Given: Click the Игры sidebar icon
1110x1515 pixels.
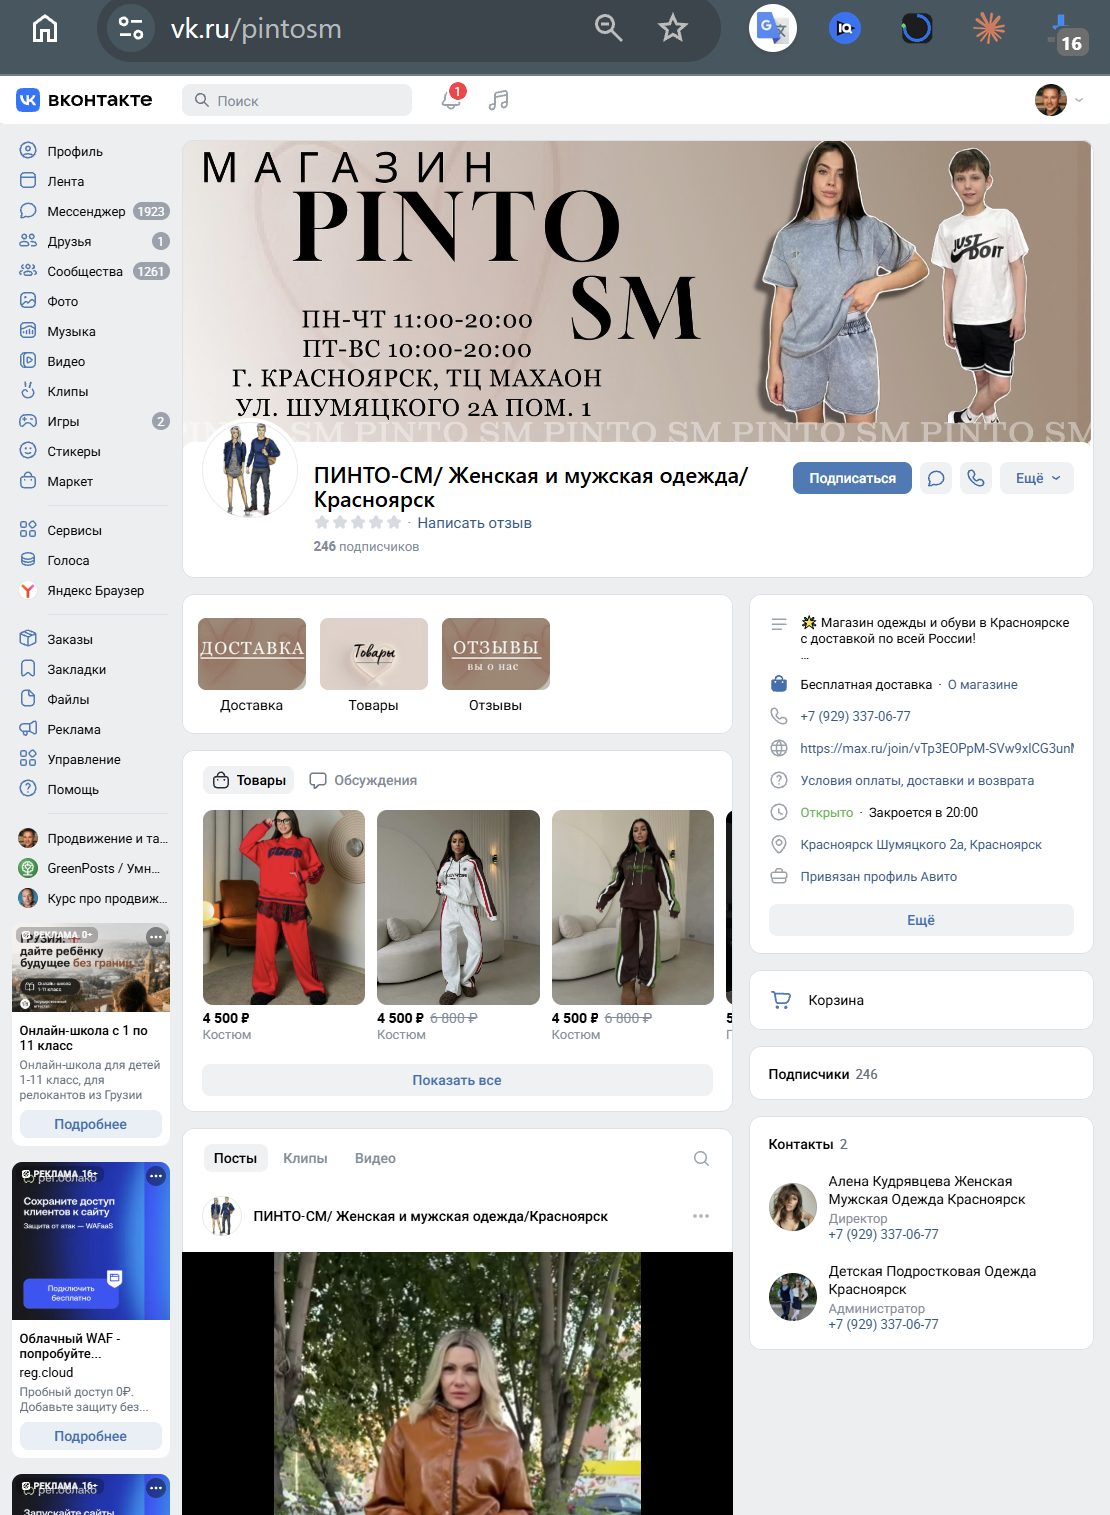Looking at the screenshot, I should point(28,421).
